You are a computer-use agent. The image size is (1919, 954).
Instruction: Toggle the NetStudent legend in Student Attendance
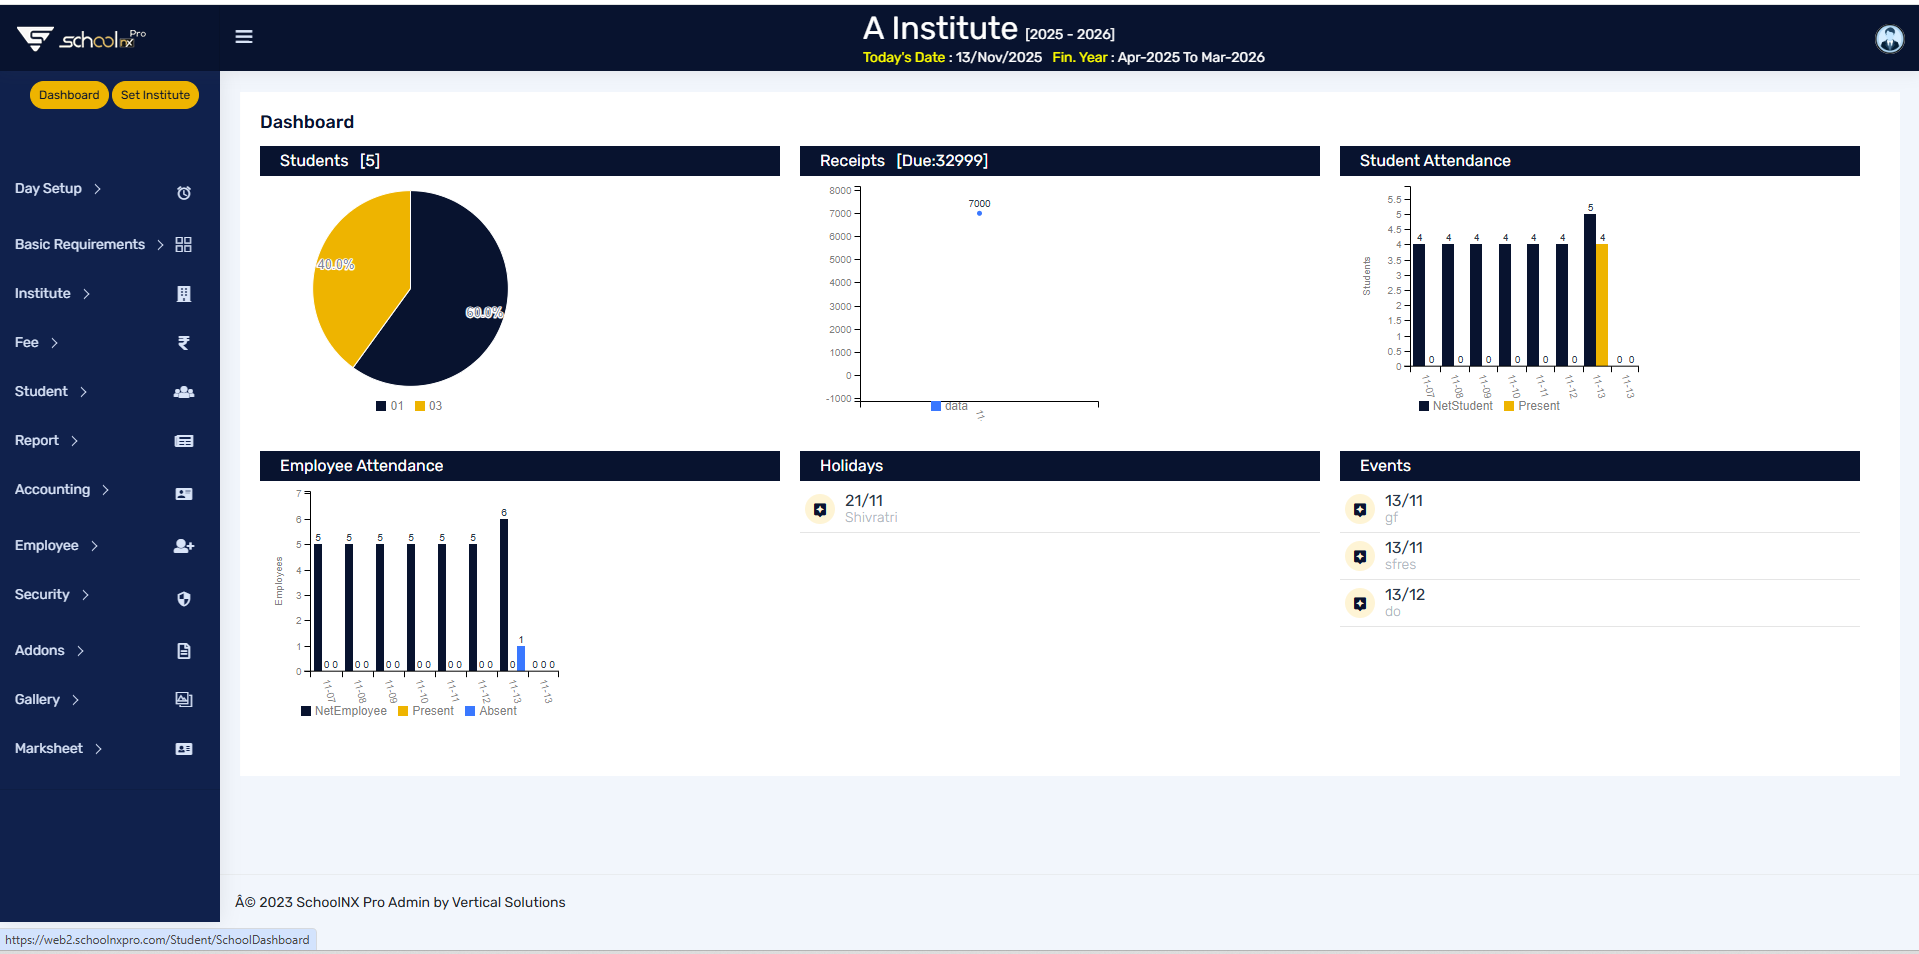pos(1455,406)
